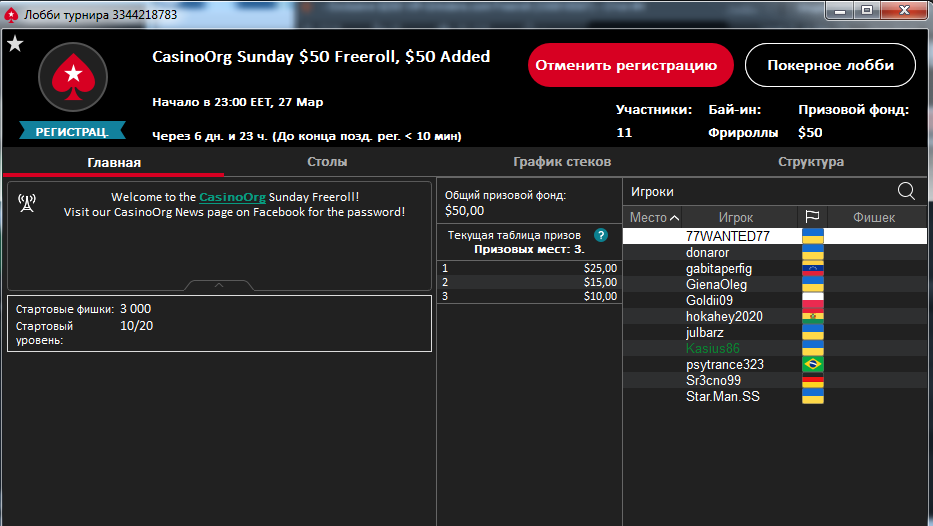Open the График стеков tab
The width and height of the screenshot is (933, 526).
(562, 162)
